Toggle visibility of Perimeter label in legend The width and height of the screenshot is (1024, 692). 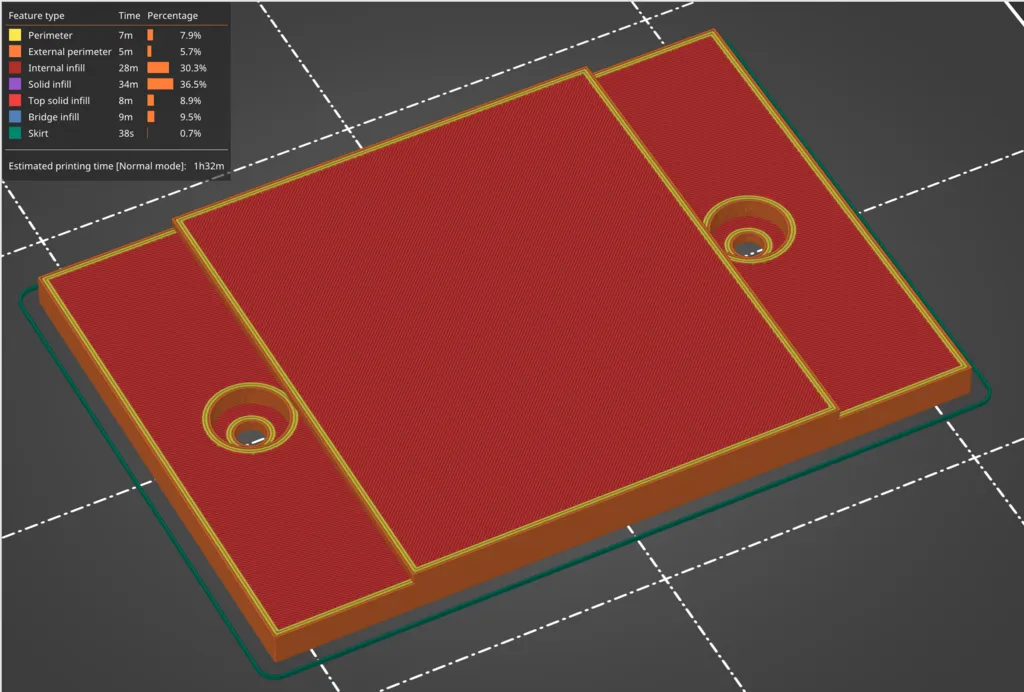[x=50, y=36]
